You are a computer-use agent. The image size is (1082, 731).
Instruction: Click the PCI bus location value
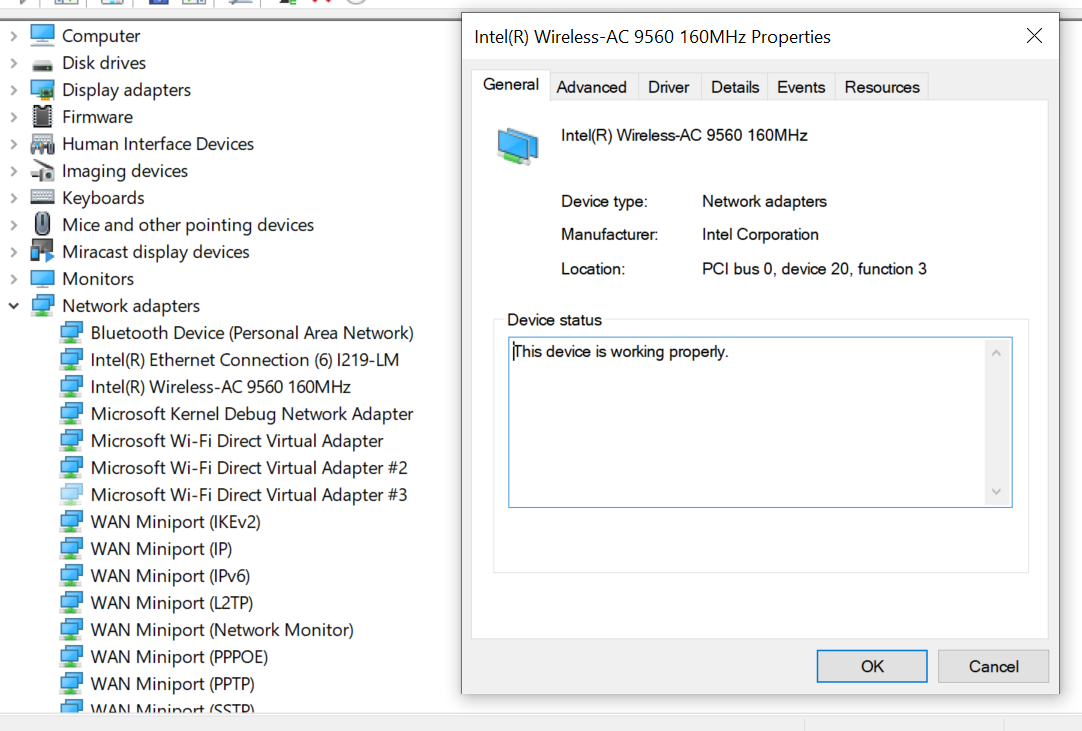point(814,269)
